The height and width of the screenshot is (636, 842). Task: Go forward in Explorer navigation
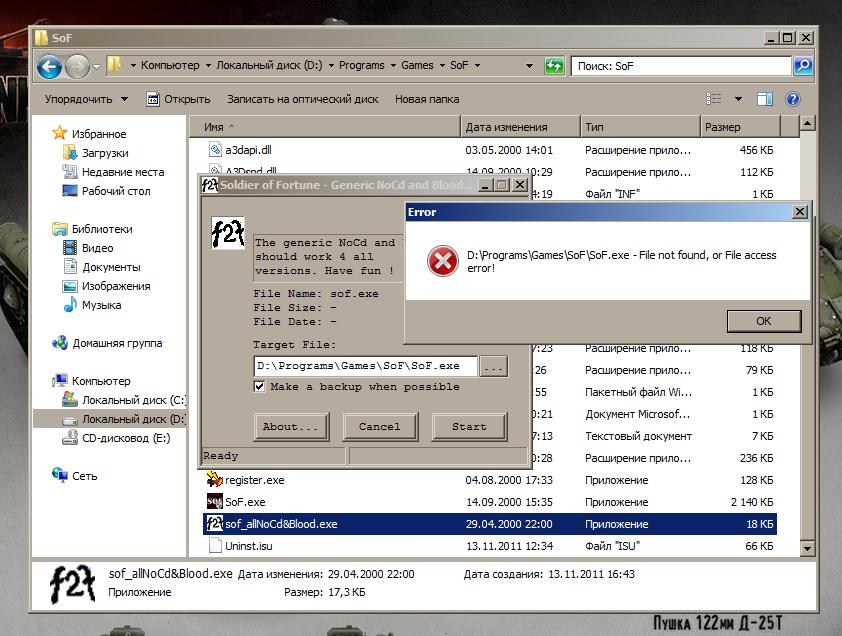coord(77,67)
